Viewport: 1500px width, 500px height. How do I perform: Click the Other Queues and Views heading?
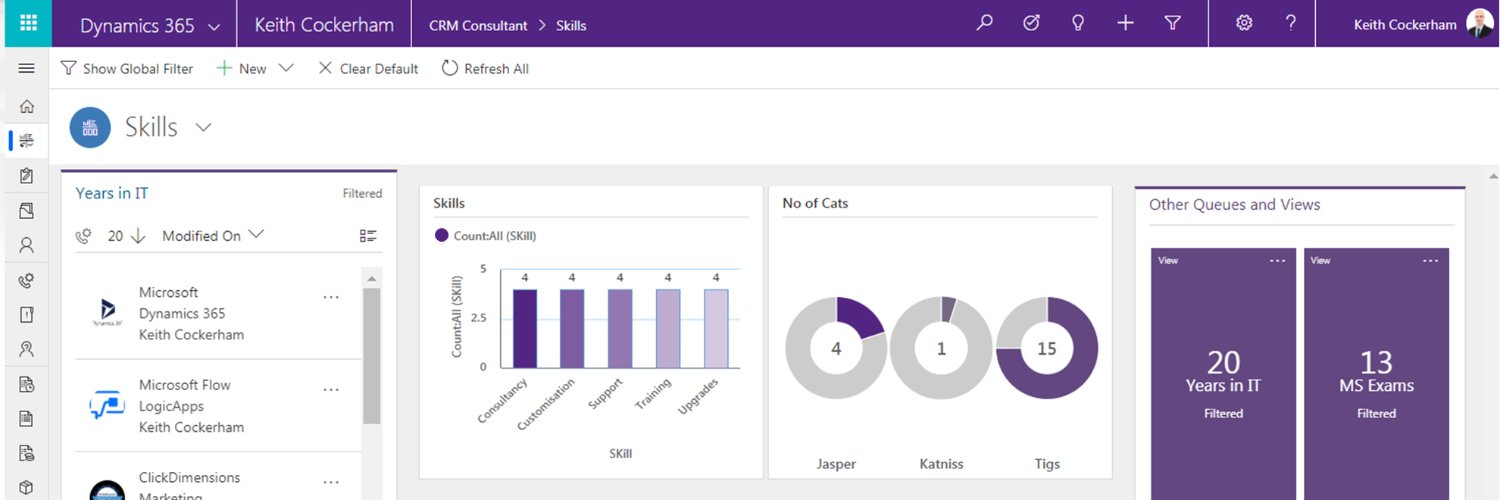click(x=1234, y=204)
